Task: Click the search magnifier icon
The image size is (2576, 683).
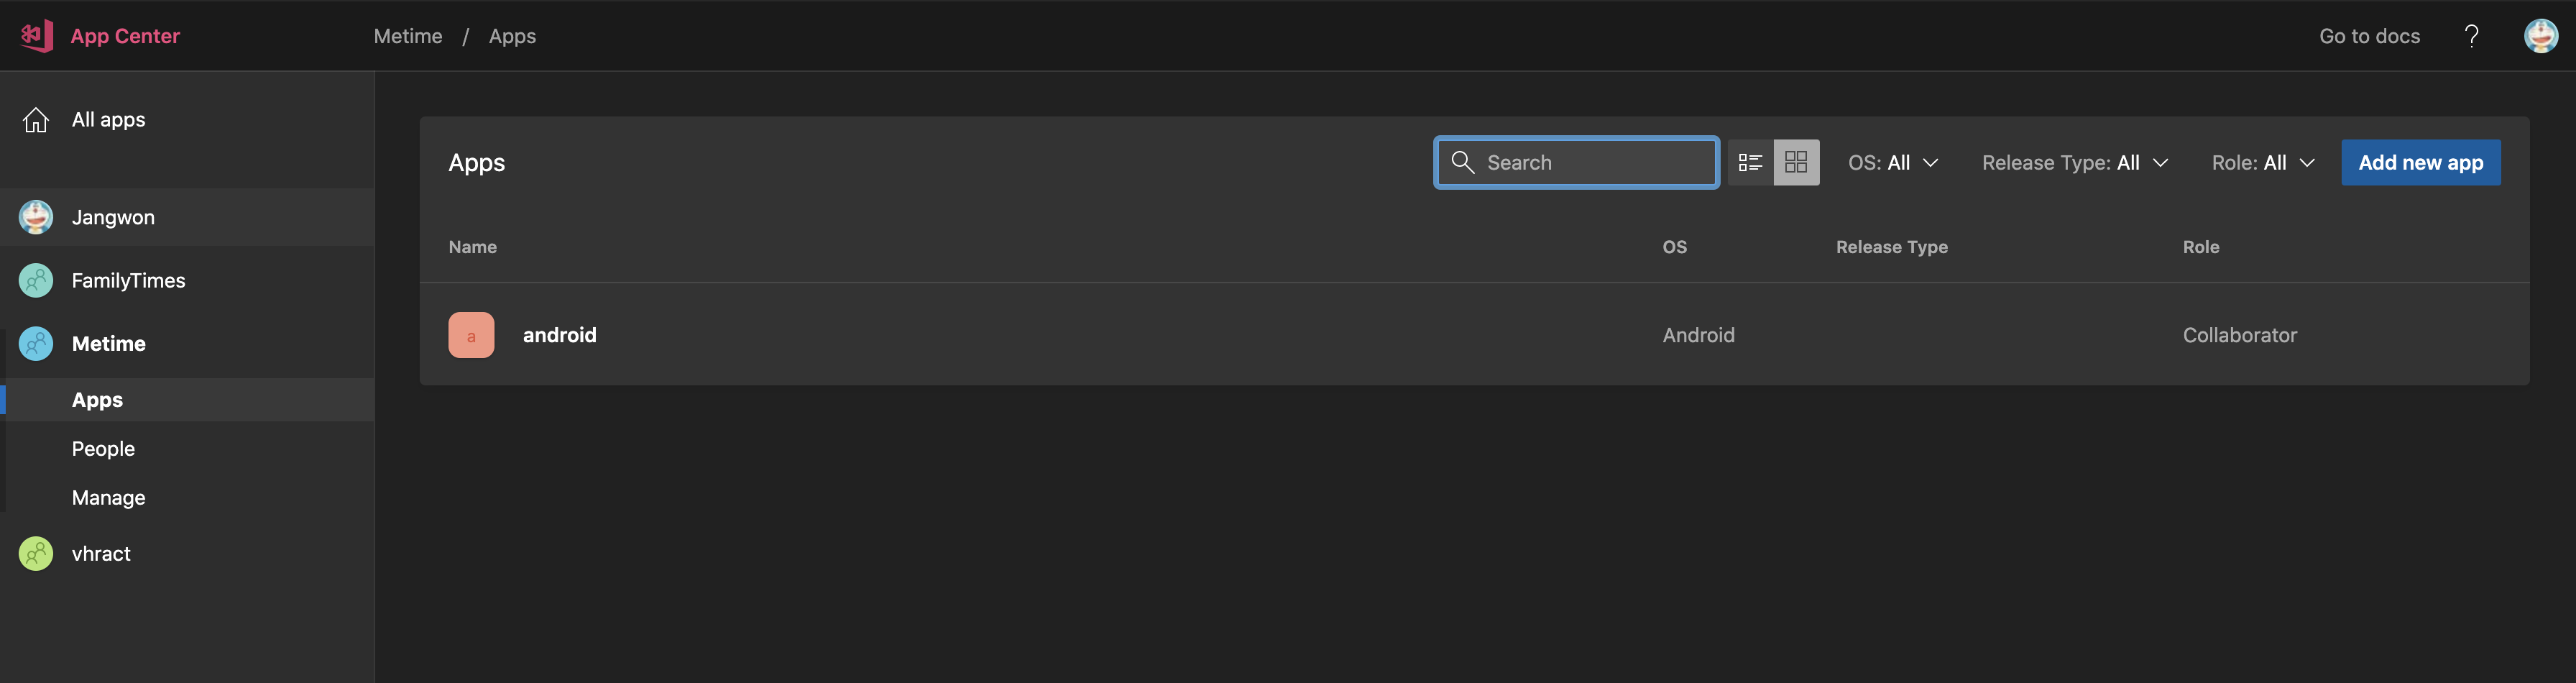Action: [1462, 162]
